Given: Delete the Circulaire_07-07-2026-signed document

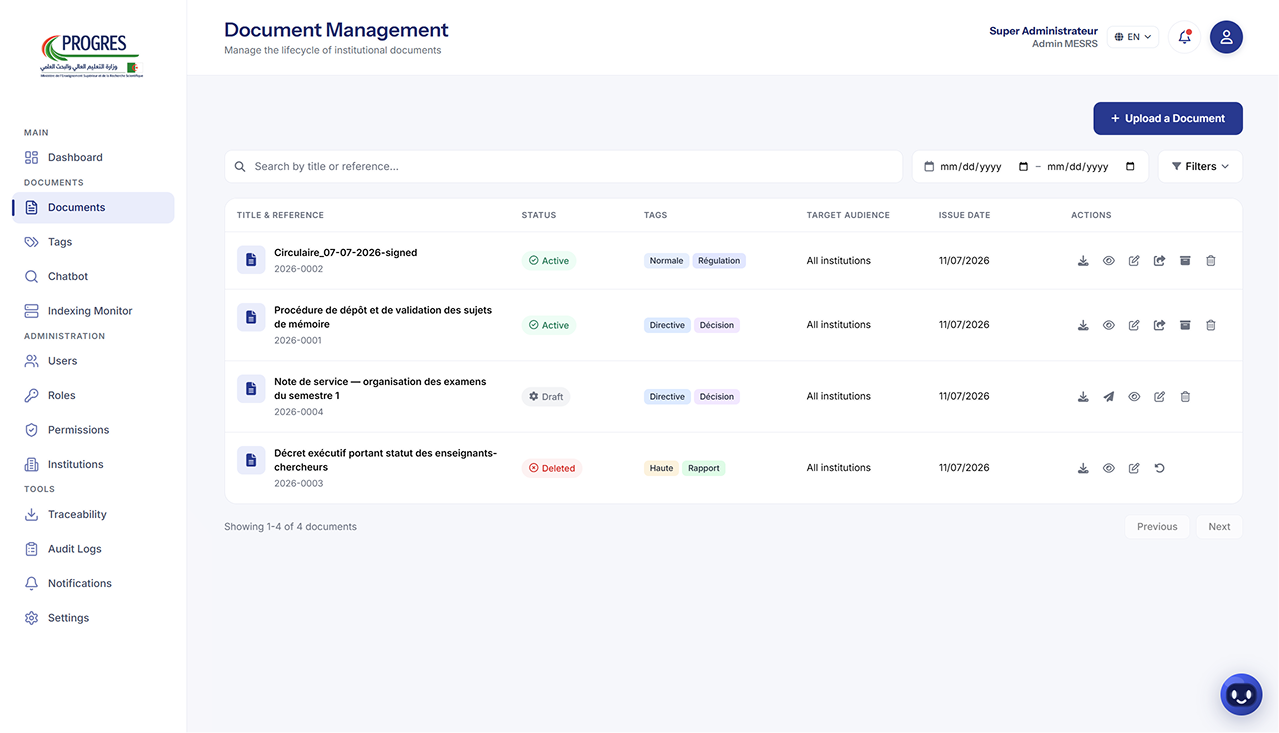Looking at the screenshot, I should (1211, 261).
